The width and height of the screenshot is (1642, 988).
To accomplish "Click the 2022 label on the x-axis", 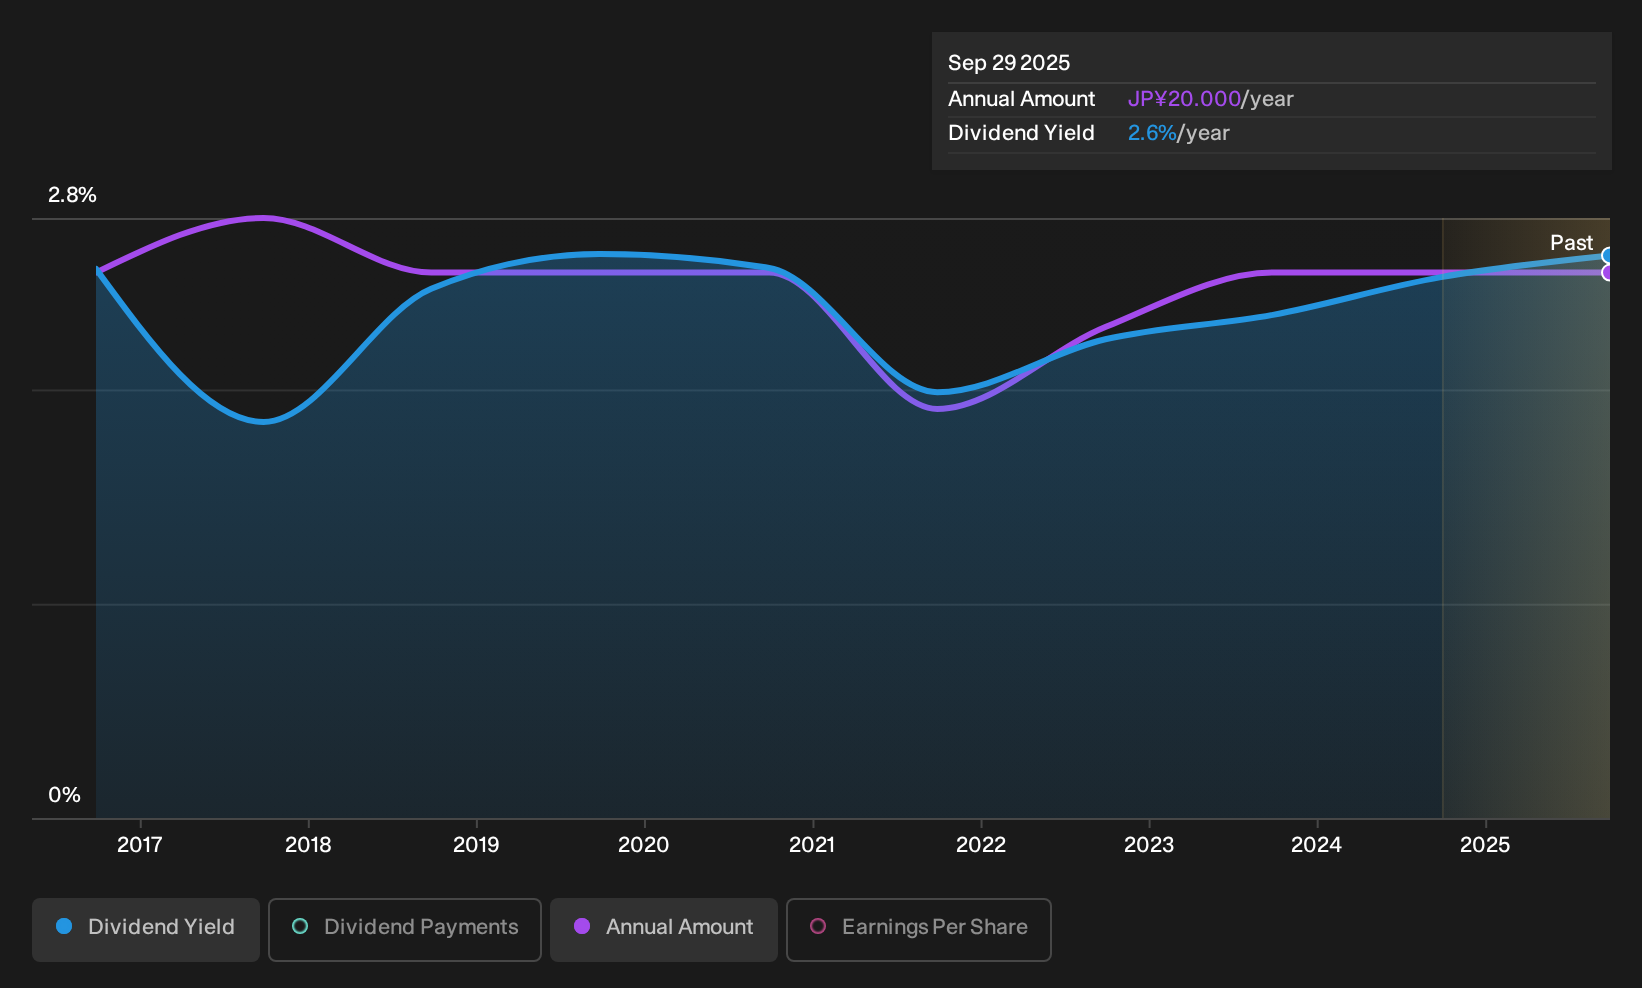I will [980, 845].
